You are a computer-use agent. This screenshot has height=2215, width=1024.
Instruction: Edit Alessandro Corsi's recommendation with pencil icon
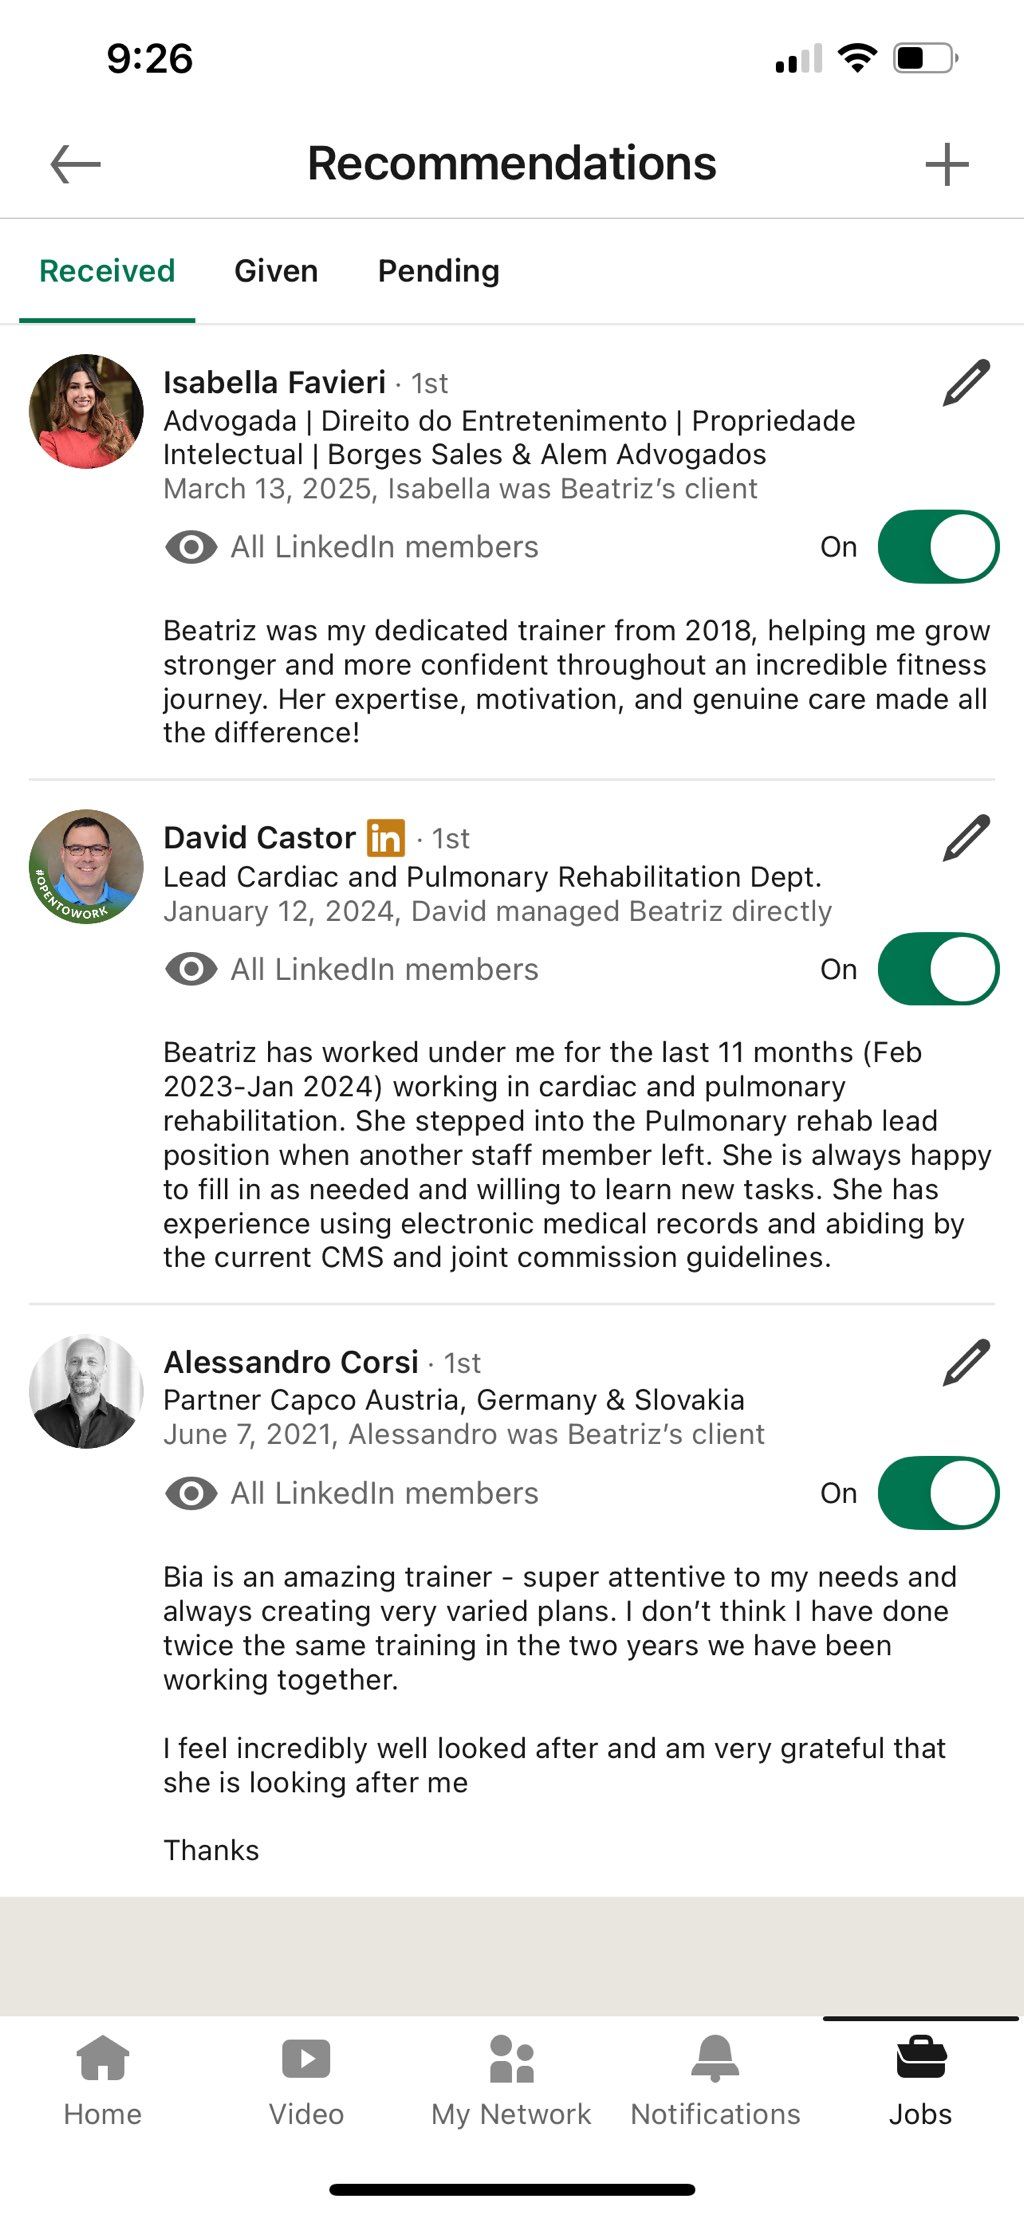[x=966, y=1362]
